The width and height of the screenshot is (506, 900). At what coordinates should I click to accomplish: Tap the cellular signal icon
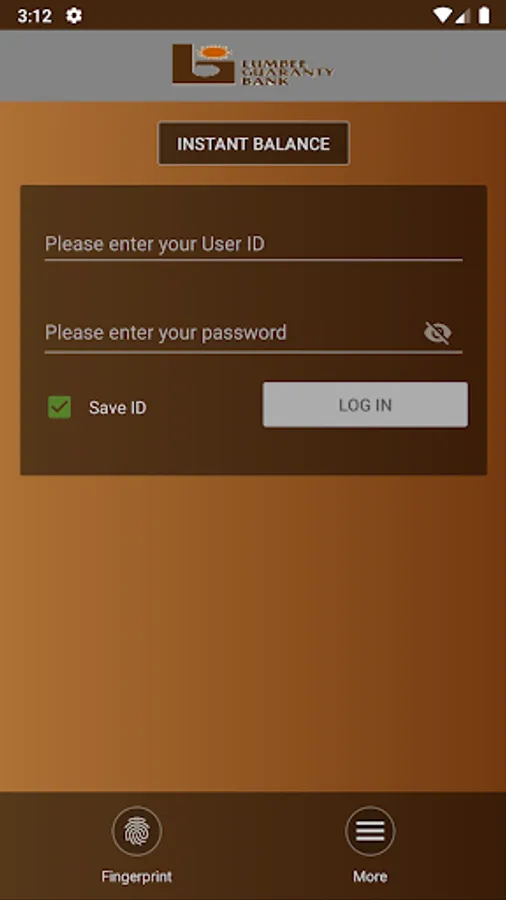462,15
